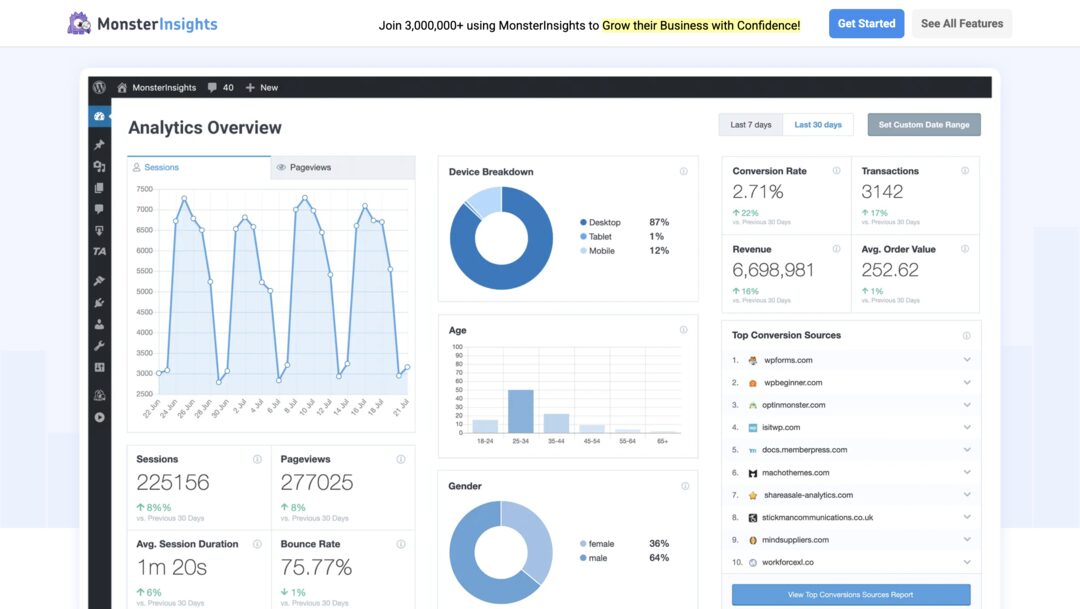Select the Last 30 days range
Viewport: 1080px width, 609px height.
coord(817,125)
